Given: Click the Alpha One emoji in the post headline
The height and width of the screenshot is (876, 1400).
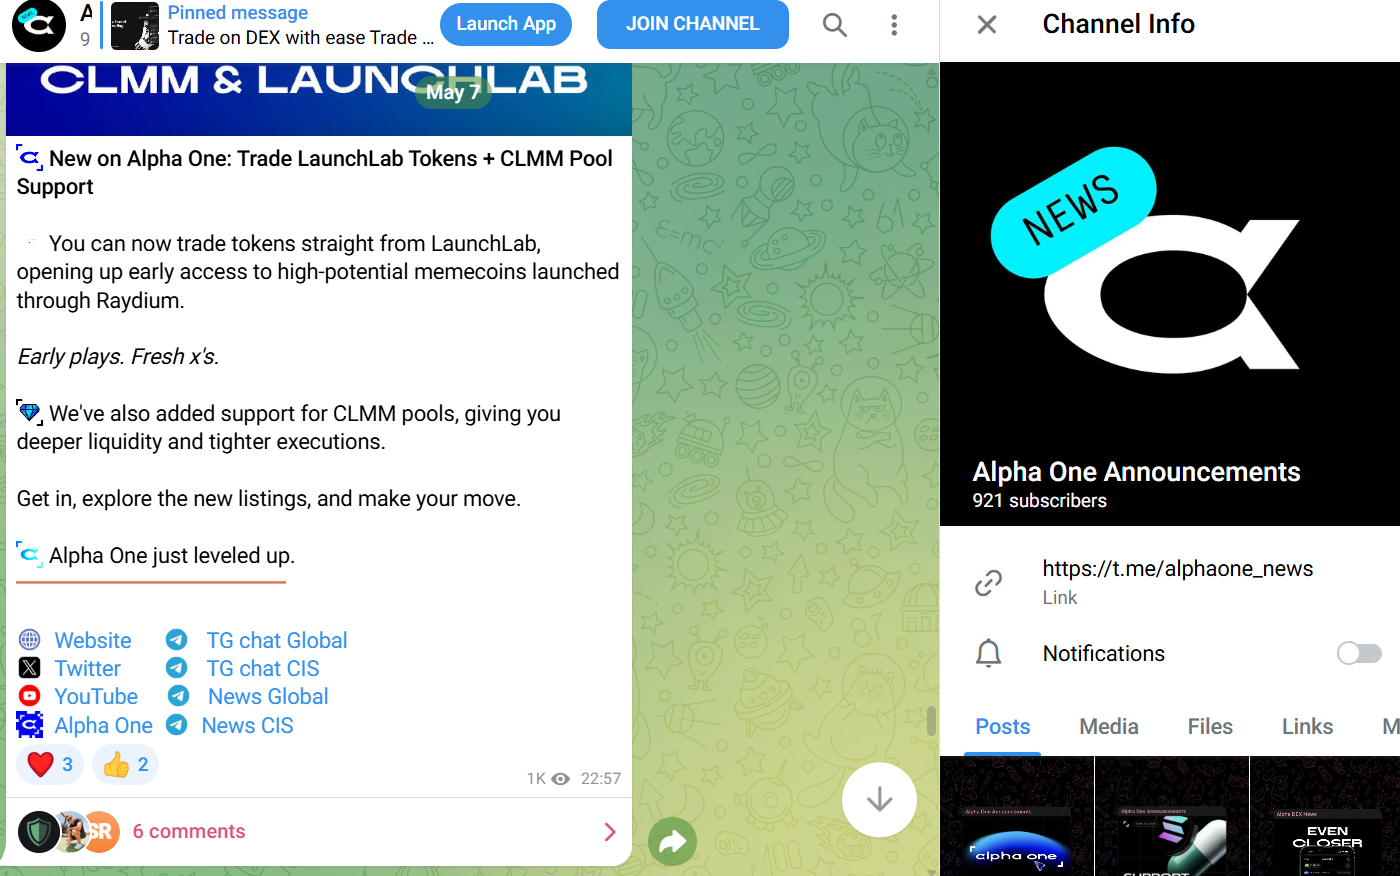Looking at the screenshot, I should [x=30, y=158].
